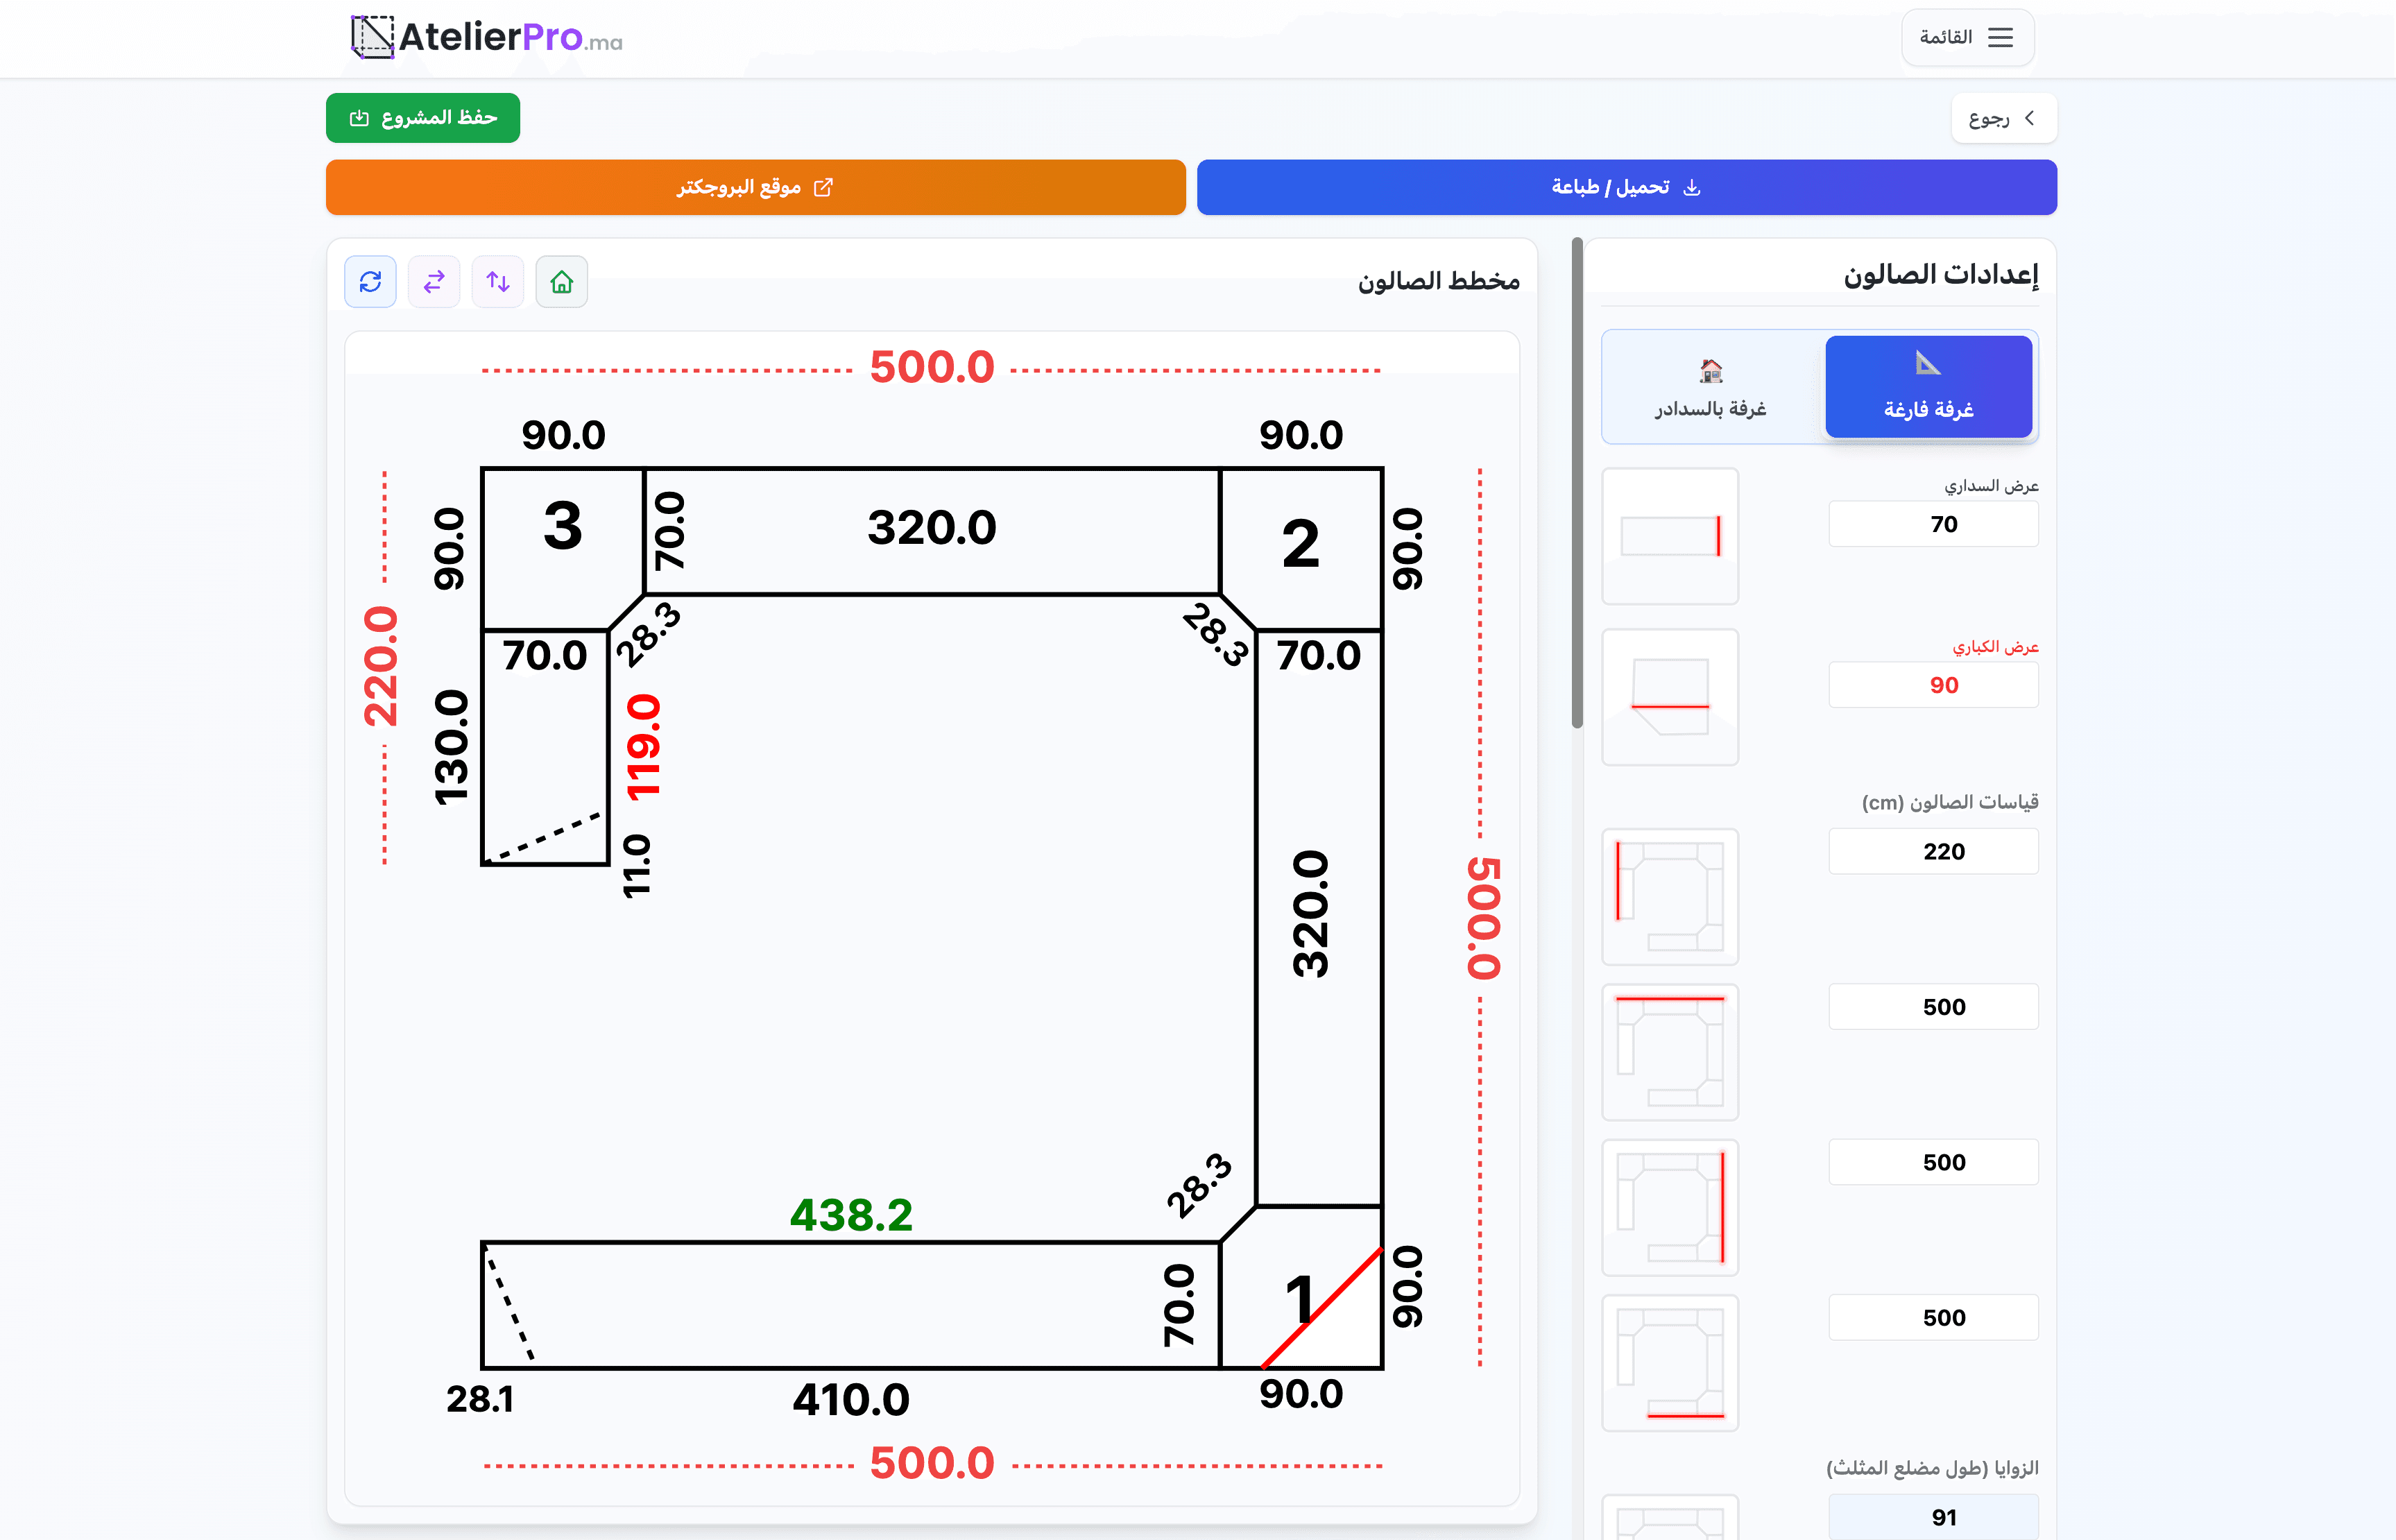
Task: Click the red 119.0 measurement
Action: pyautogui.click(x=643, y=748)
